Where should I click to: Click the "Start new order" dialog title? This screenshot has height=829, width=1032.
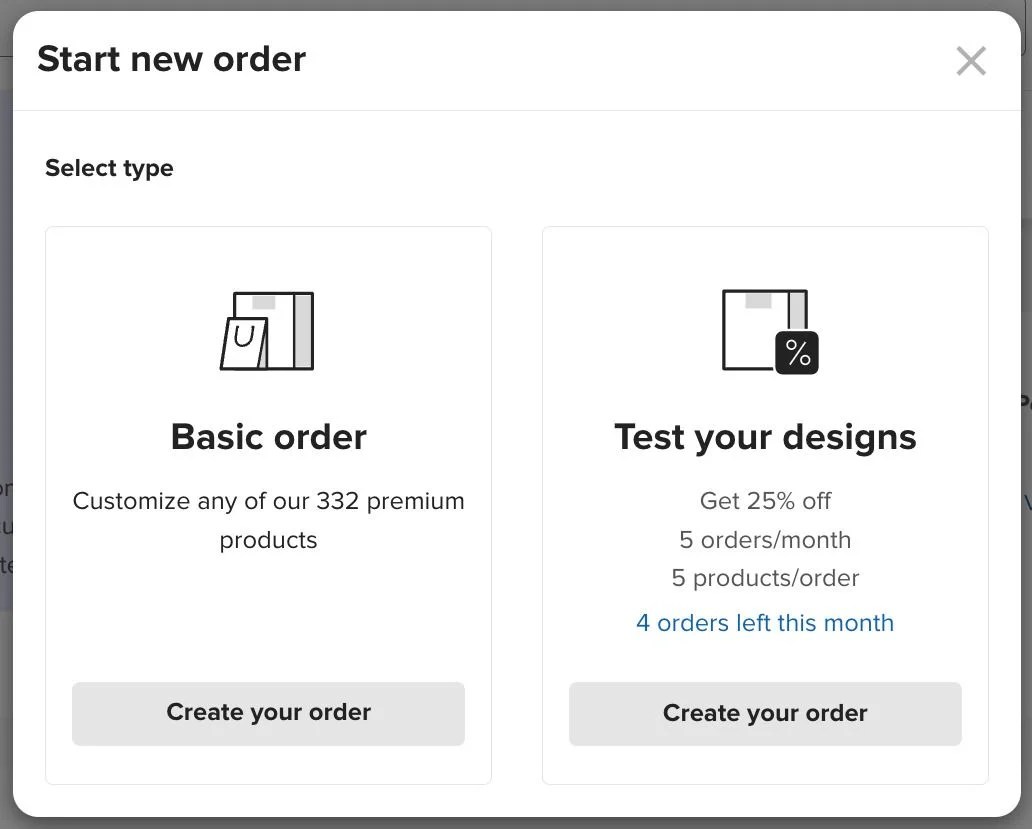tap(171, 59)
